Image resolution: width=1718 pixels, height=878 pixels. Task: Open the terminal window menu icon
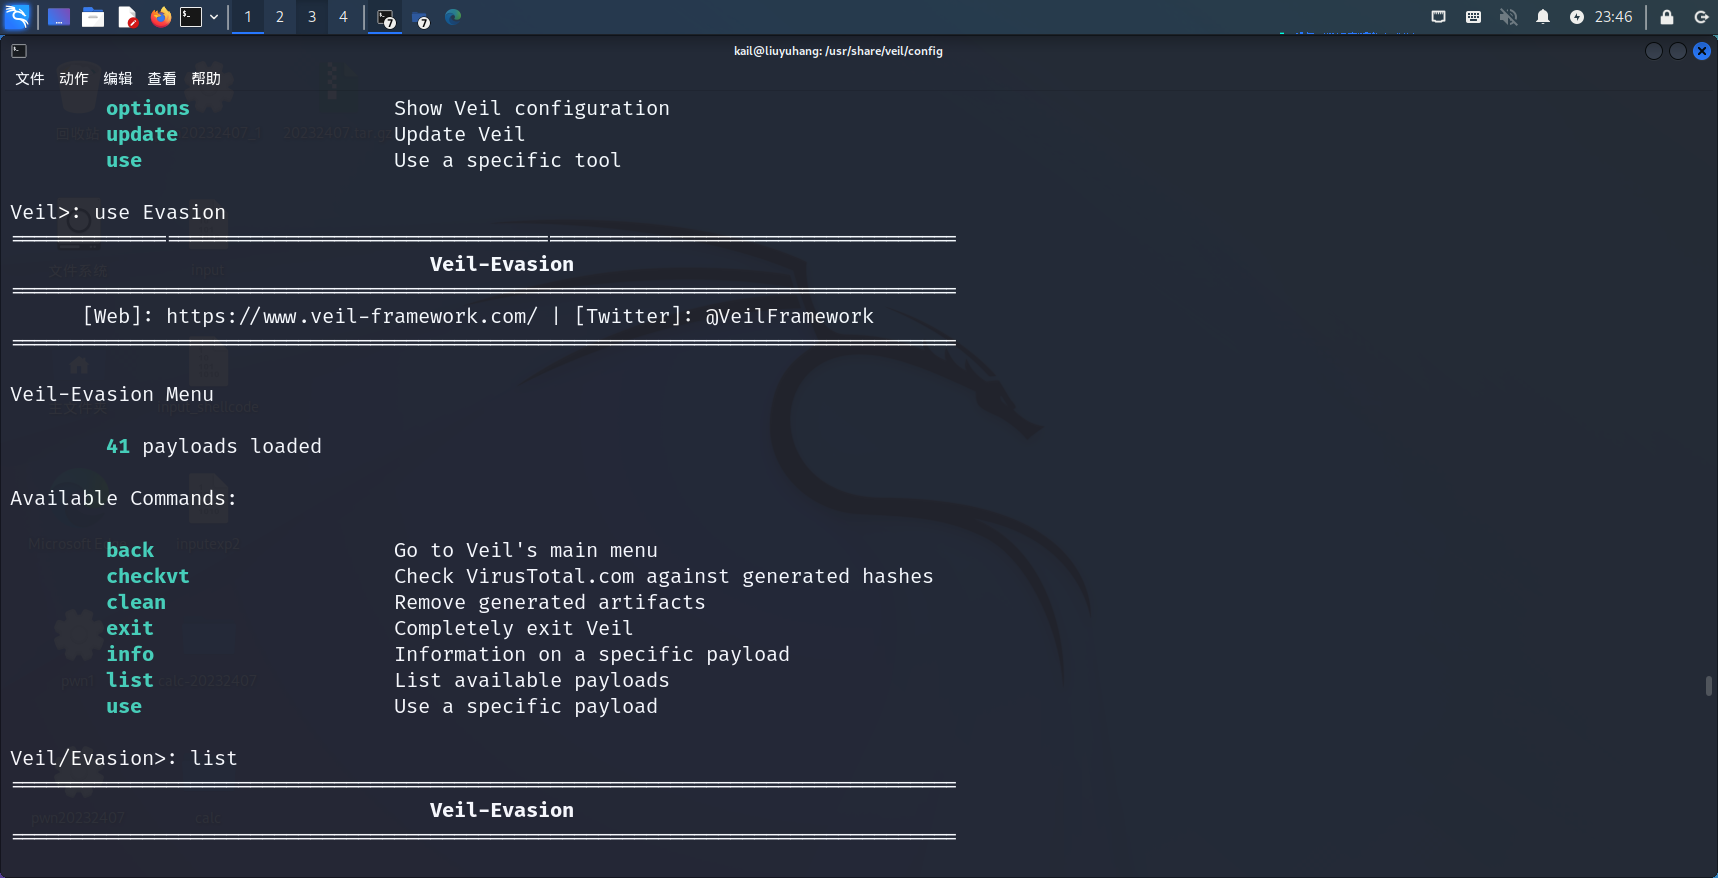pyautogui.click(x=19, y=51)
